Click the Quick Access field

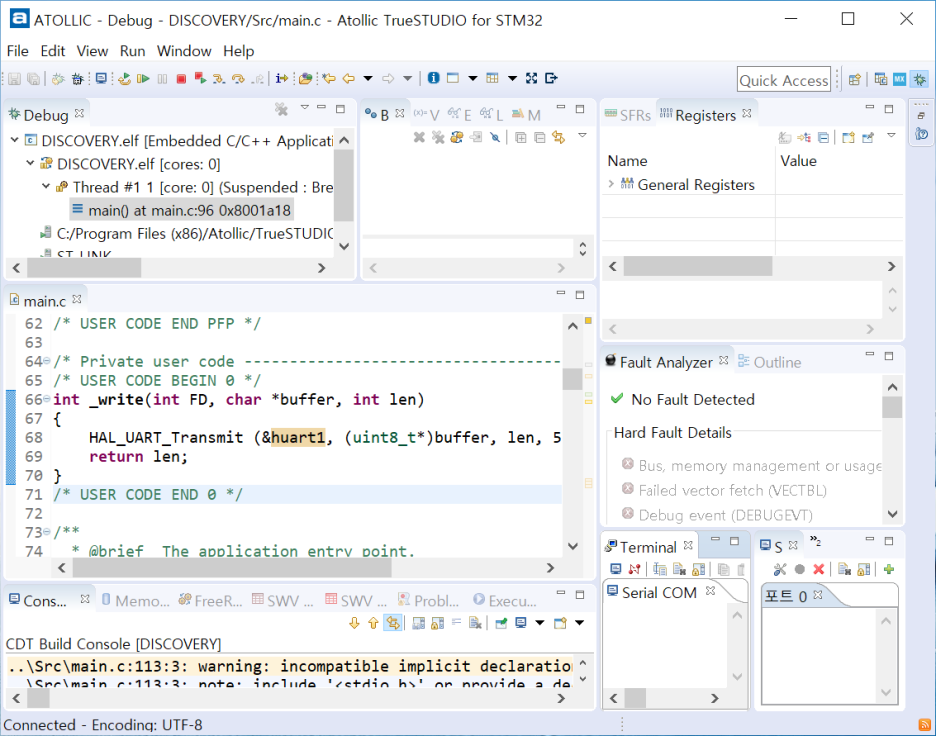(784, 79)
